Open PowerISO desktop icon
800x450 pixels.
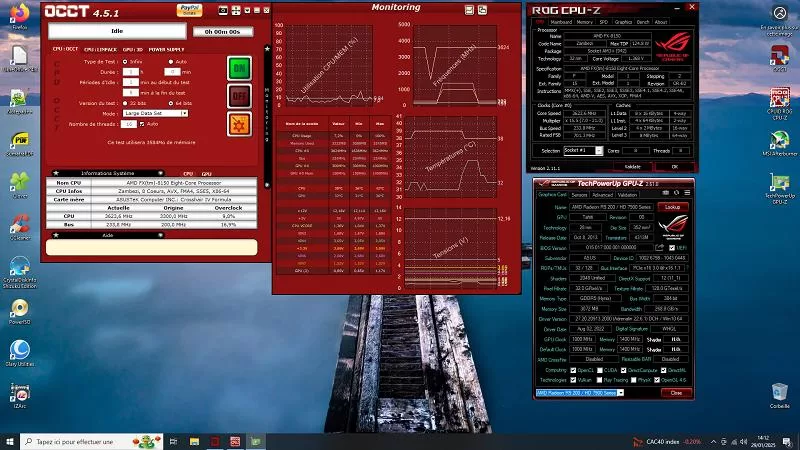pos(19,312)
